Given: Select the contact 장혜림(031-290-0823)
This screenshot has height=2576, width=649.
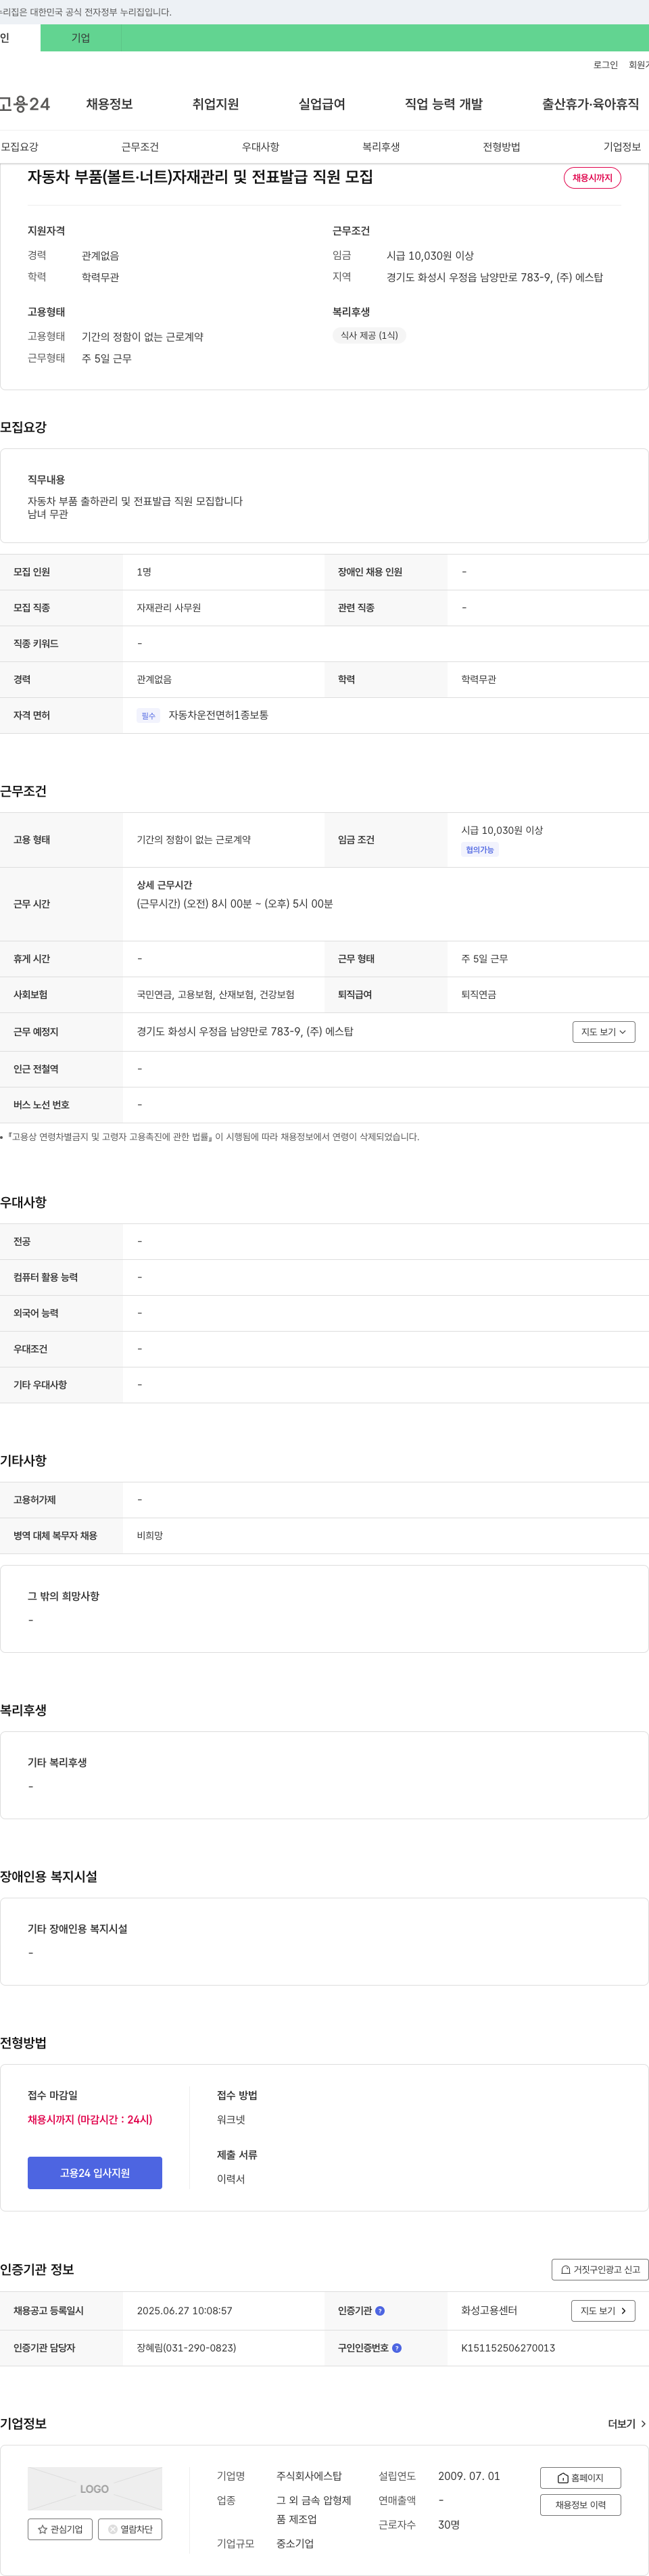Looking at the screenshot, I should pyautogui.click(x=186, y=2348).
